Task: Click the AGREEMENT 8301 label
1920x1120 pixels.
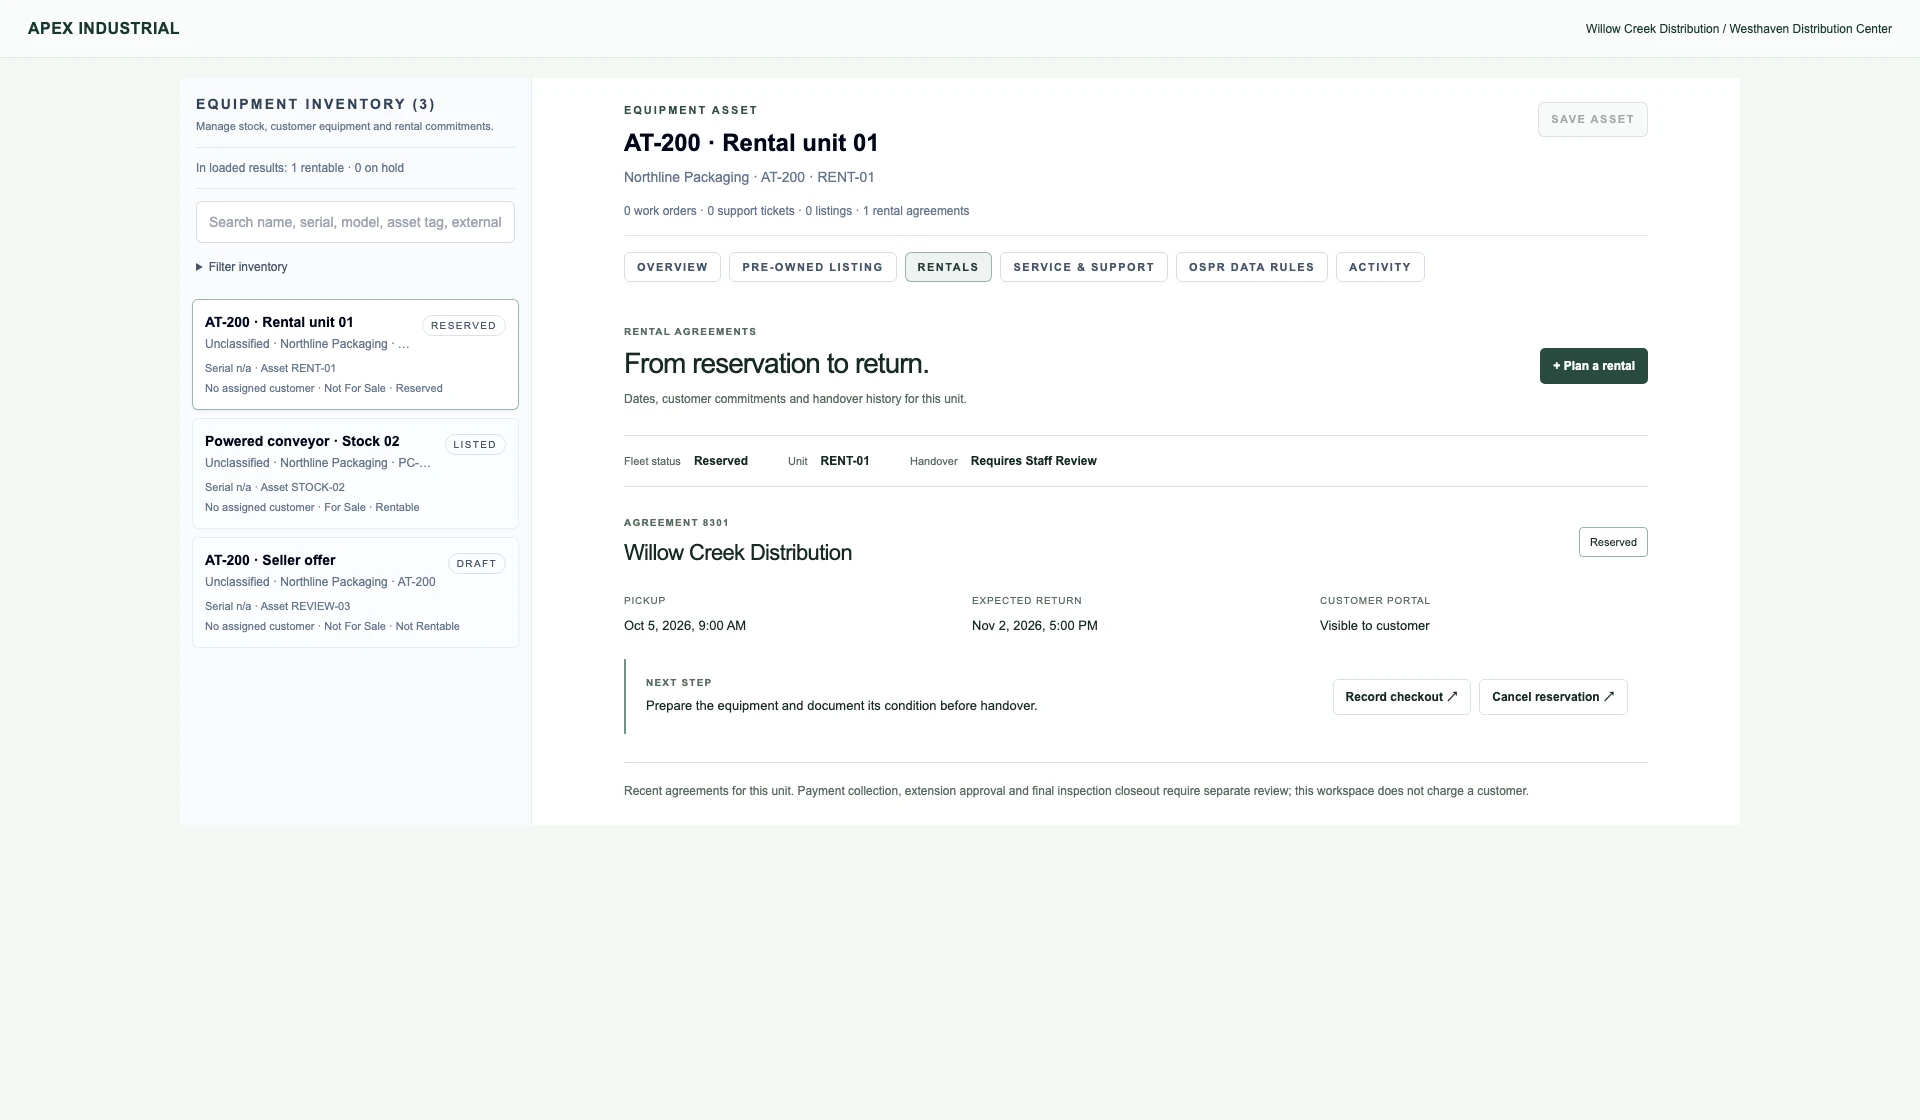Action: tap(676, 523)
